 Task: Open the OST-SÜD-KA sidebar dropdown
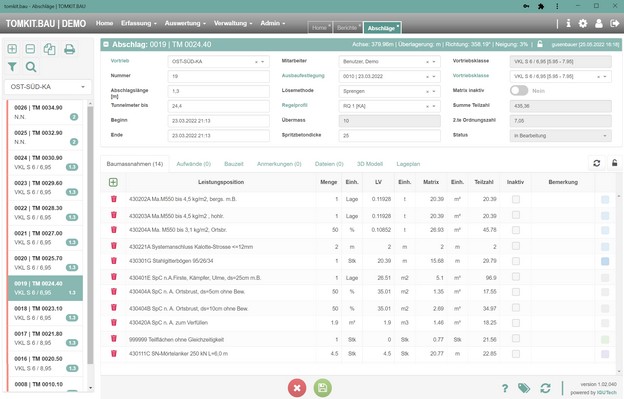pyautogui.click(x=48, y=87)
